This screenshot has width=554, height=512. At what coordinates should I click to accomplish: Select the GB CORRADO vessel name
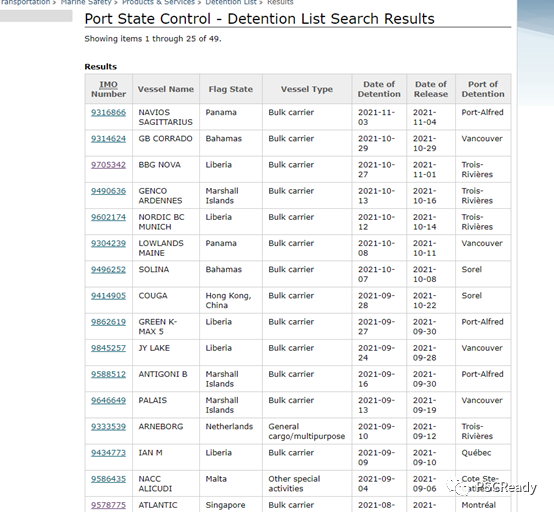[x=165, y=139]
